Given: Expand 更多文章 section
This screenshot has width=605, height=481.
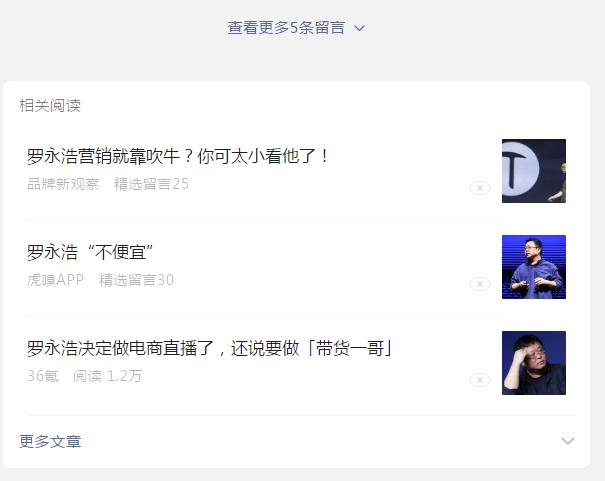Looking at the screenshot, I should pyautogui.click(x=296, y=441).
